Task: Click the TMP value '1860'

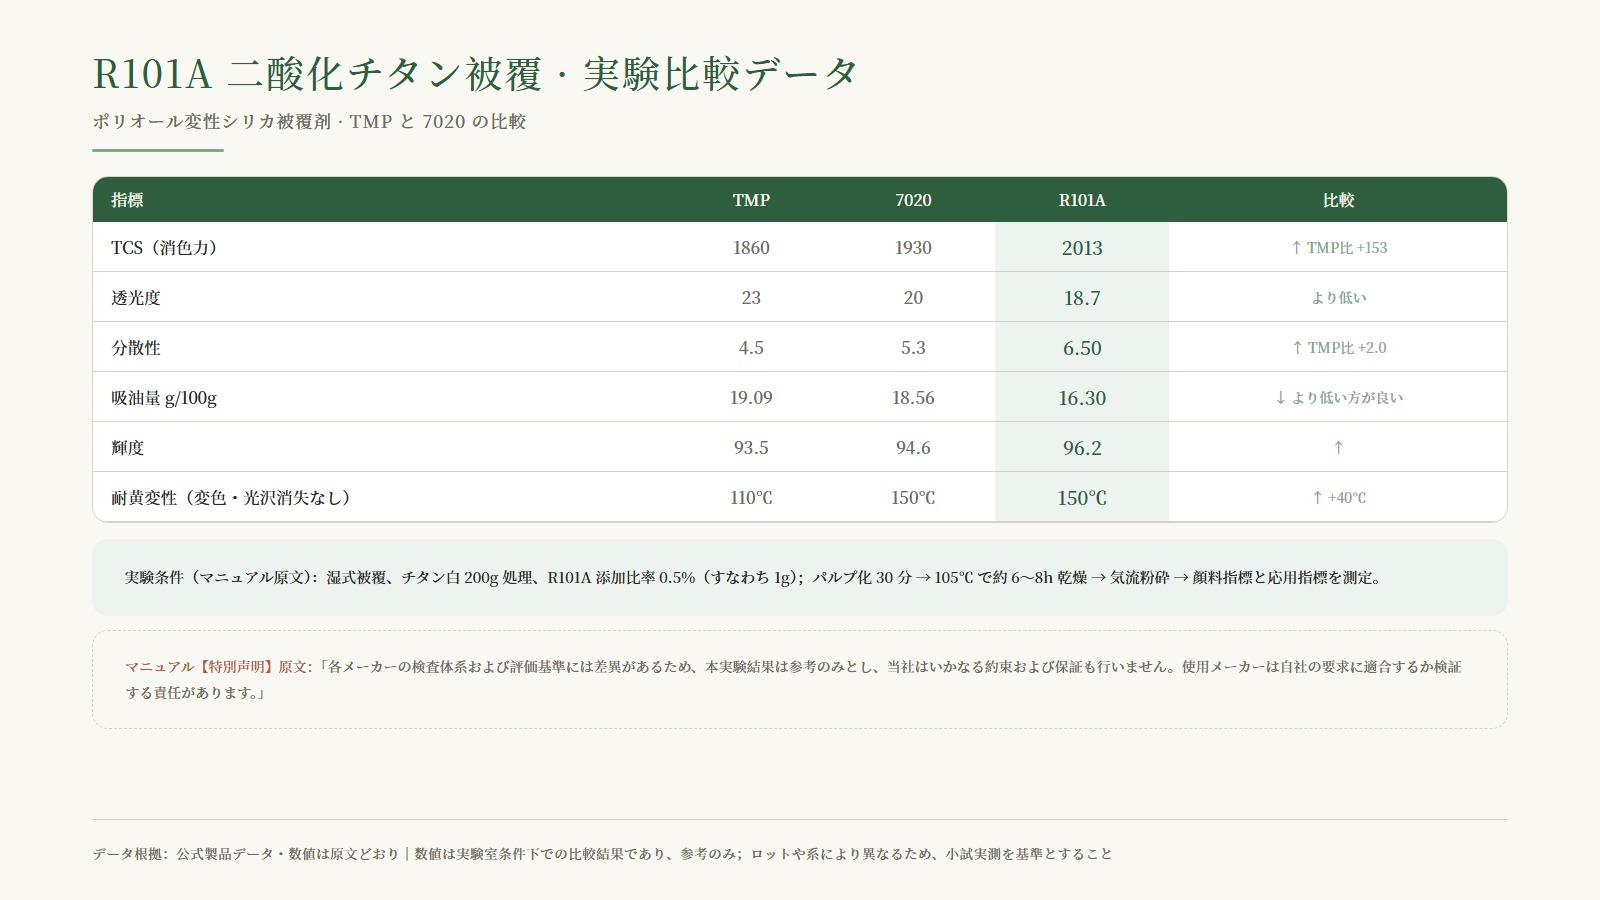Action: pos(751,248)
